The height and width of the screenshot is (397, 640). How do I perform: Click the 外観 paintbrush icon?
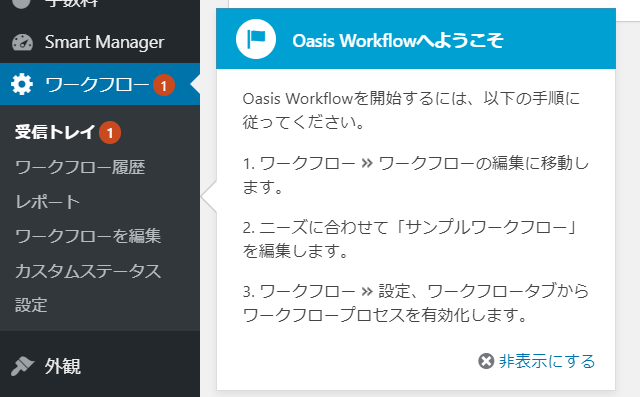(x=22, y=366)
